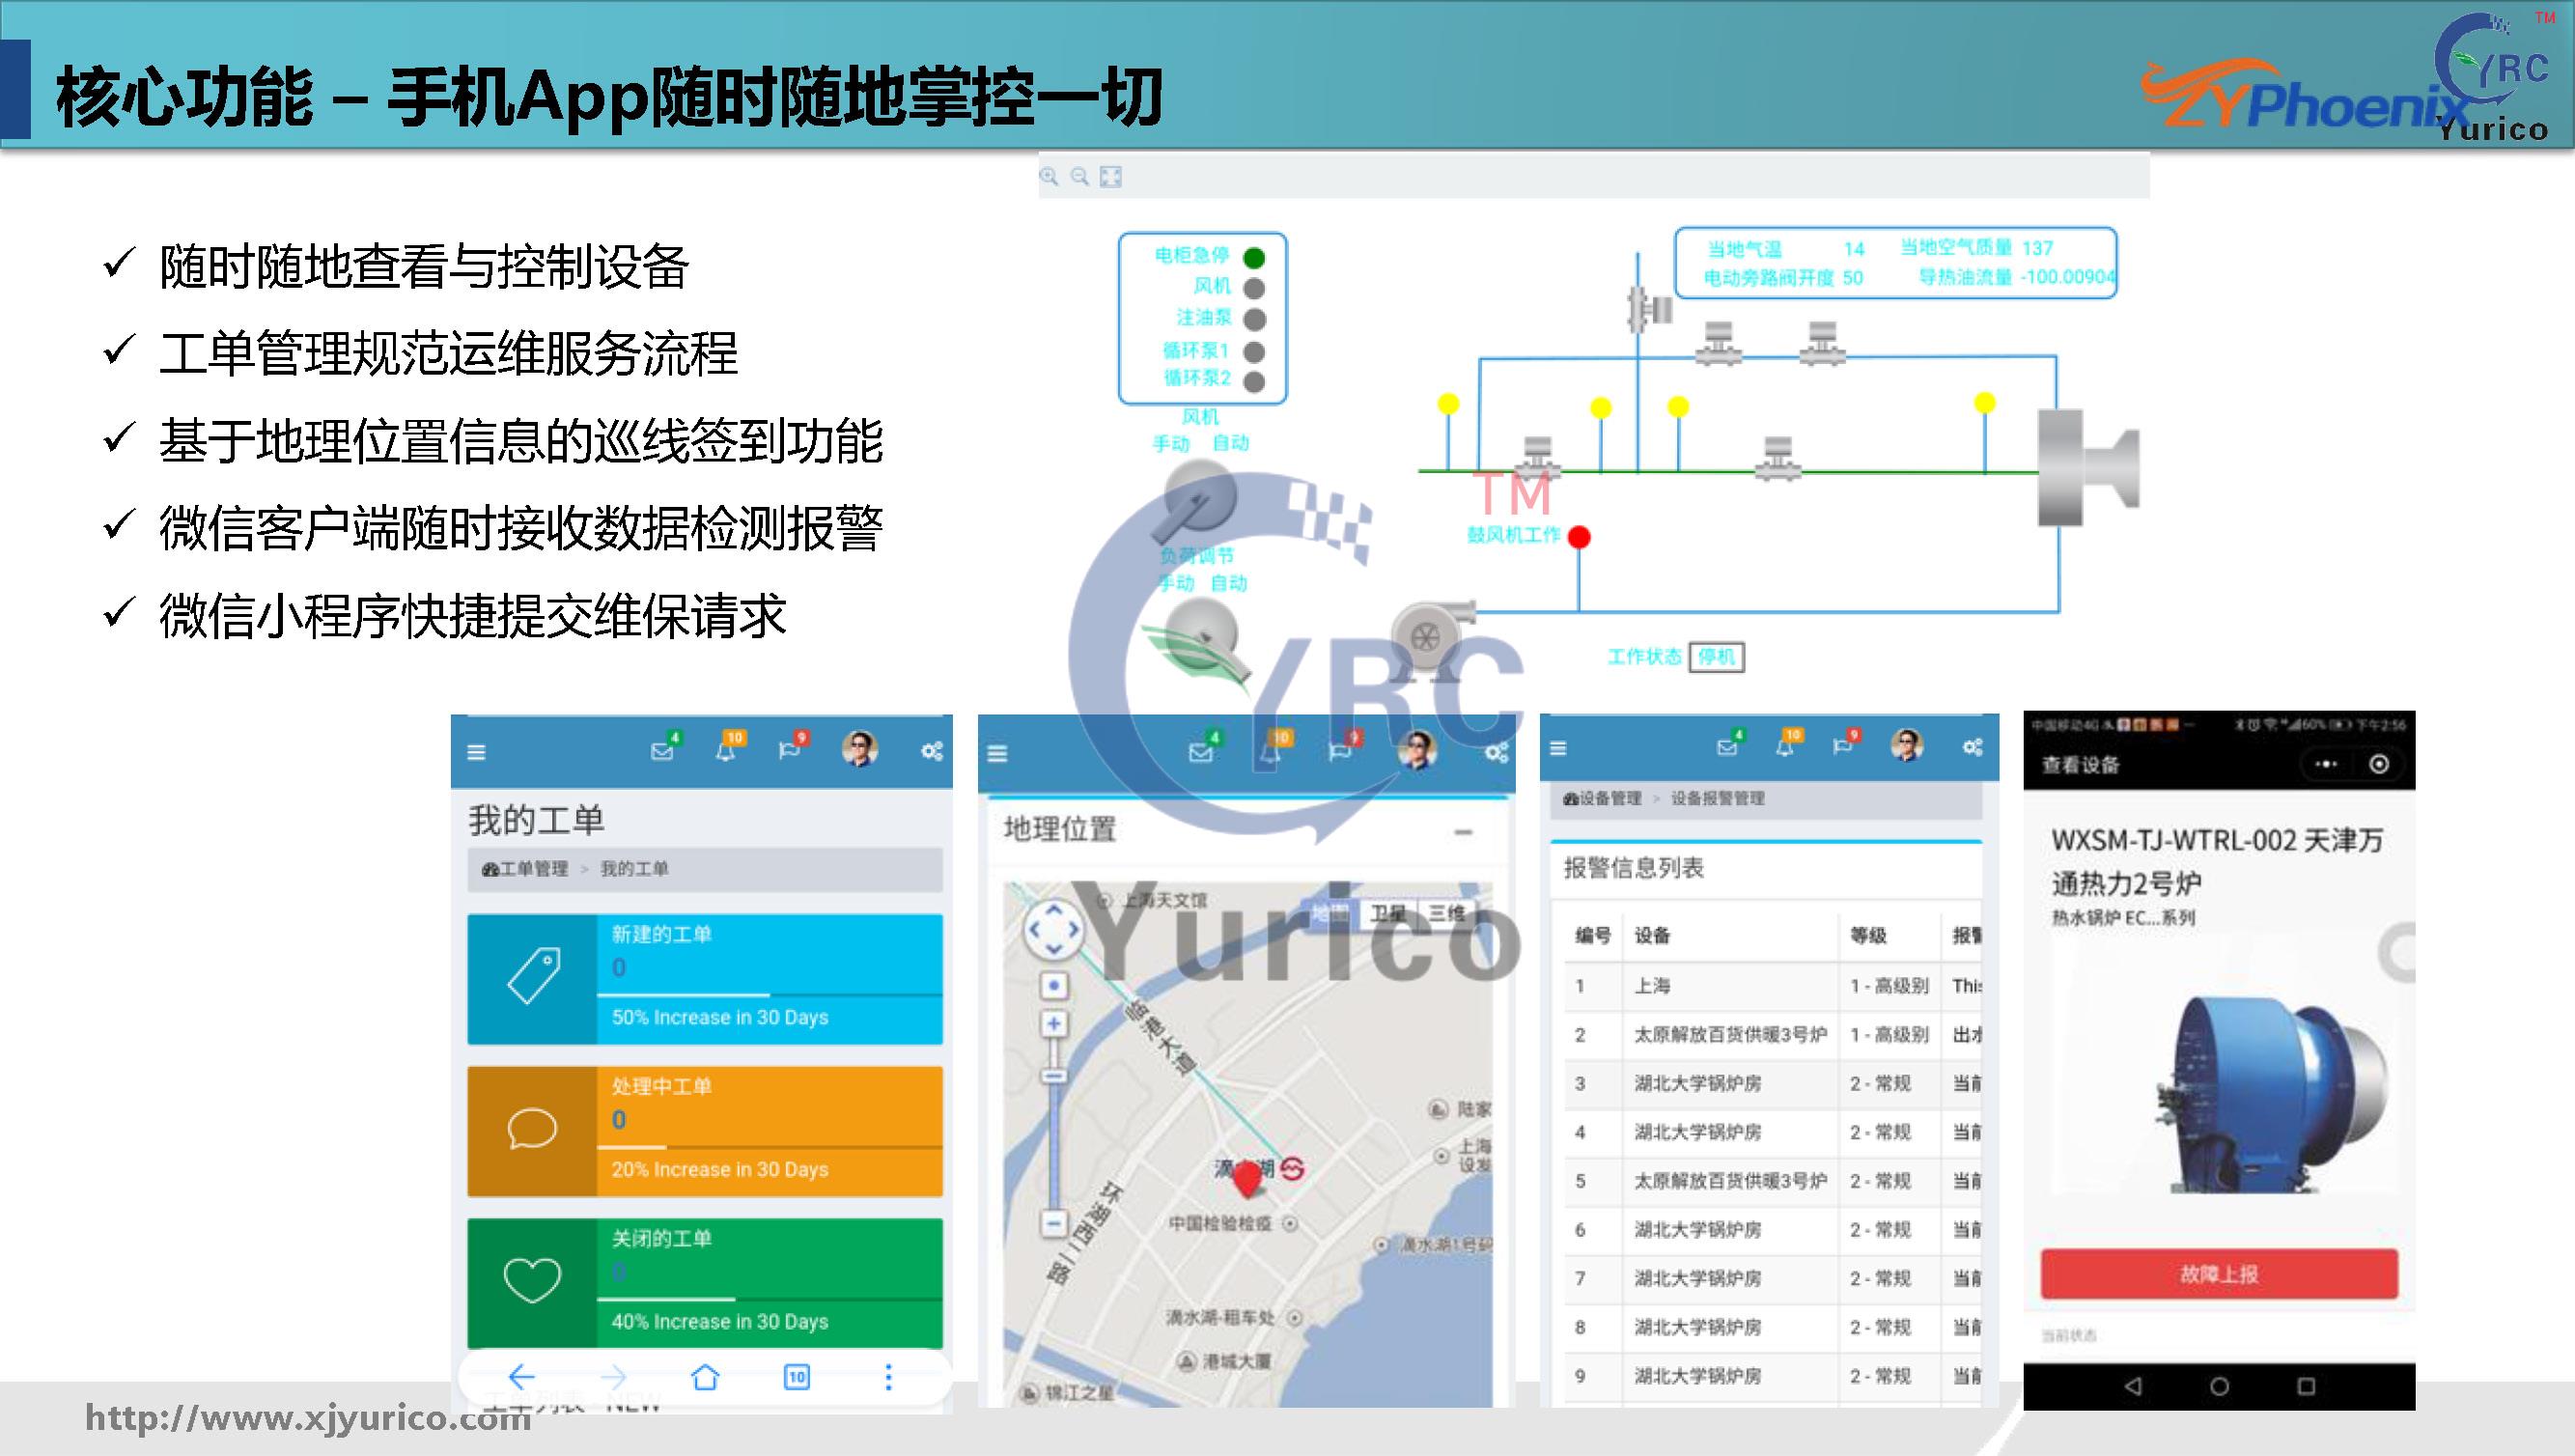
Task: Click the 导热油流量 -100.00904 reading
Action: pos(2016,277)
